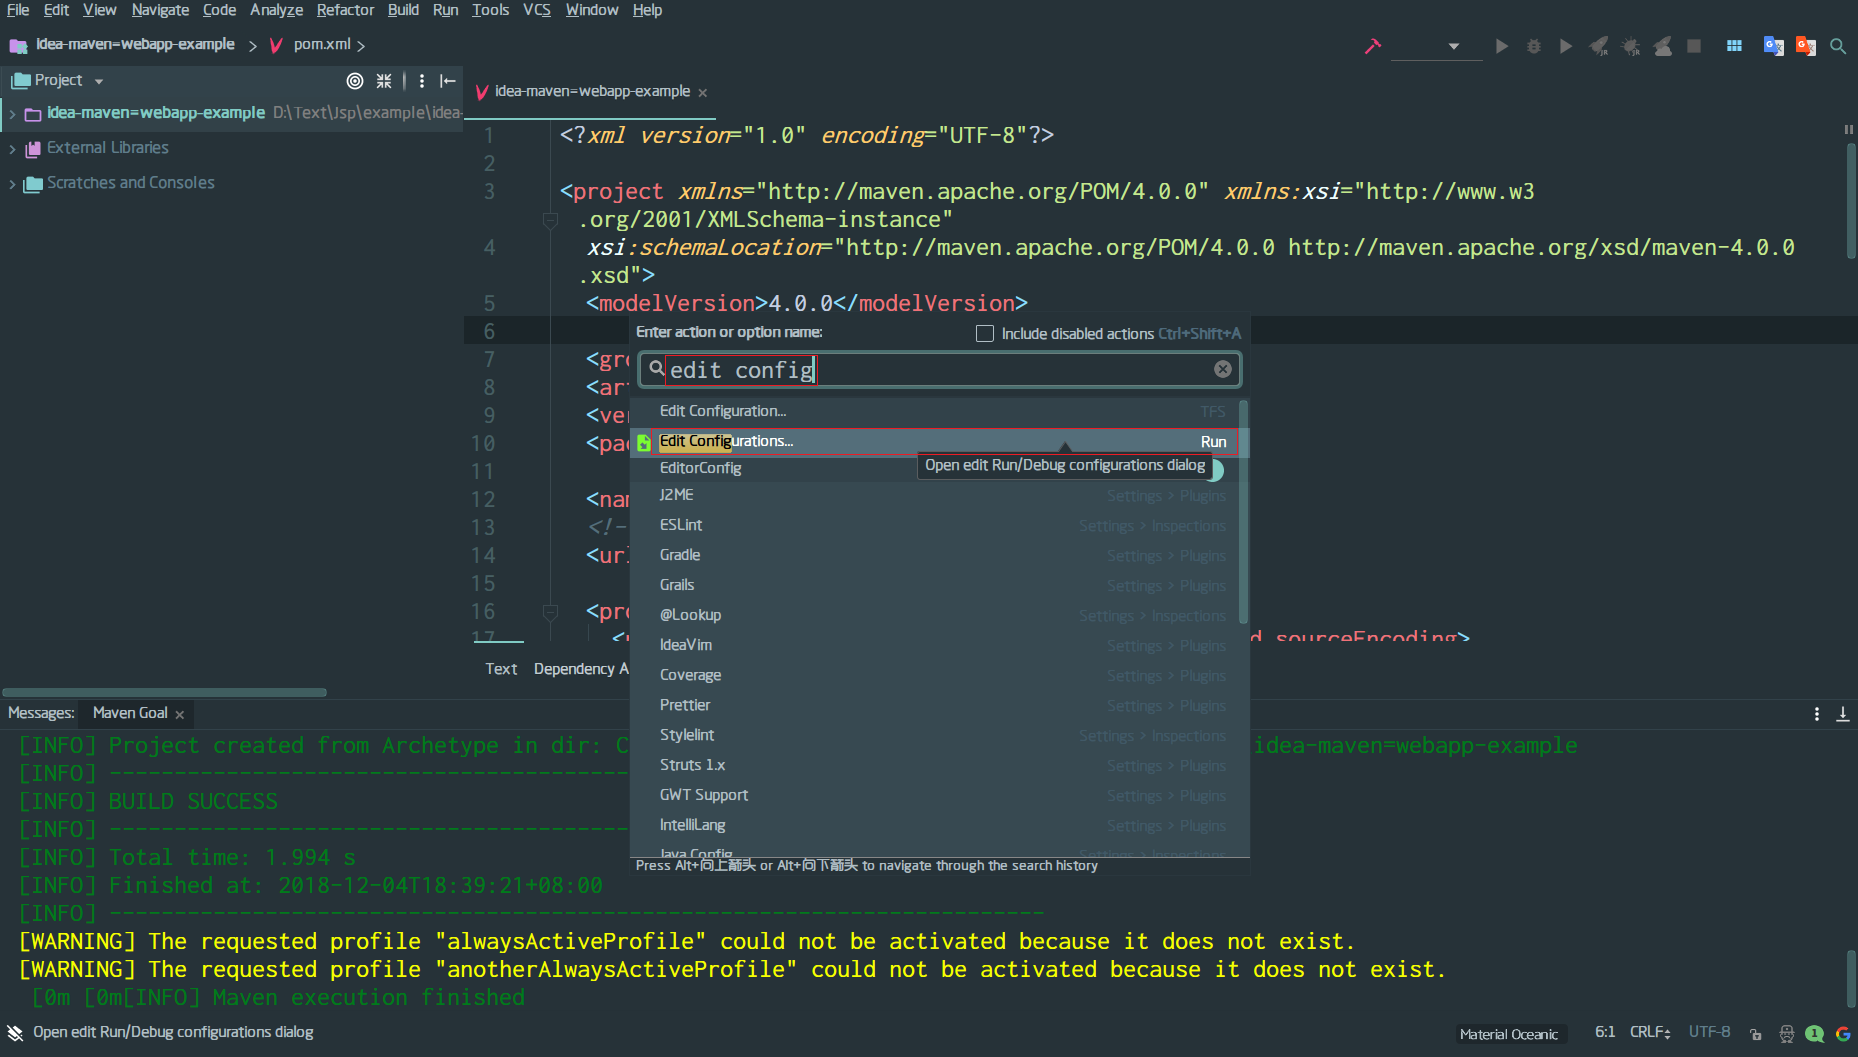
Task: Select the ESLint inspection result
Action: pos(935,525)
